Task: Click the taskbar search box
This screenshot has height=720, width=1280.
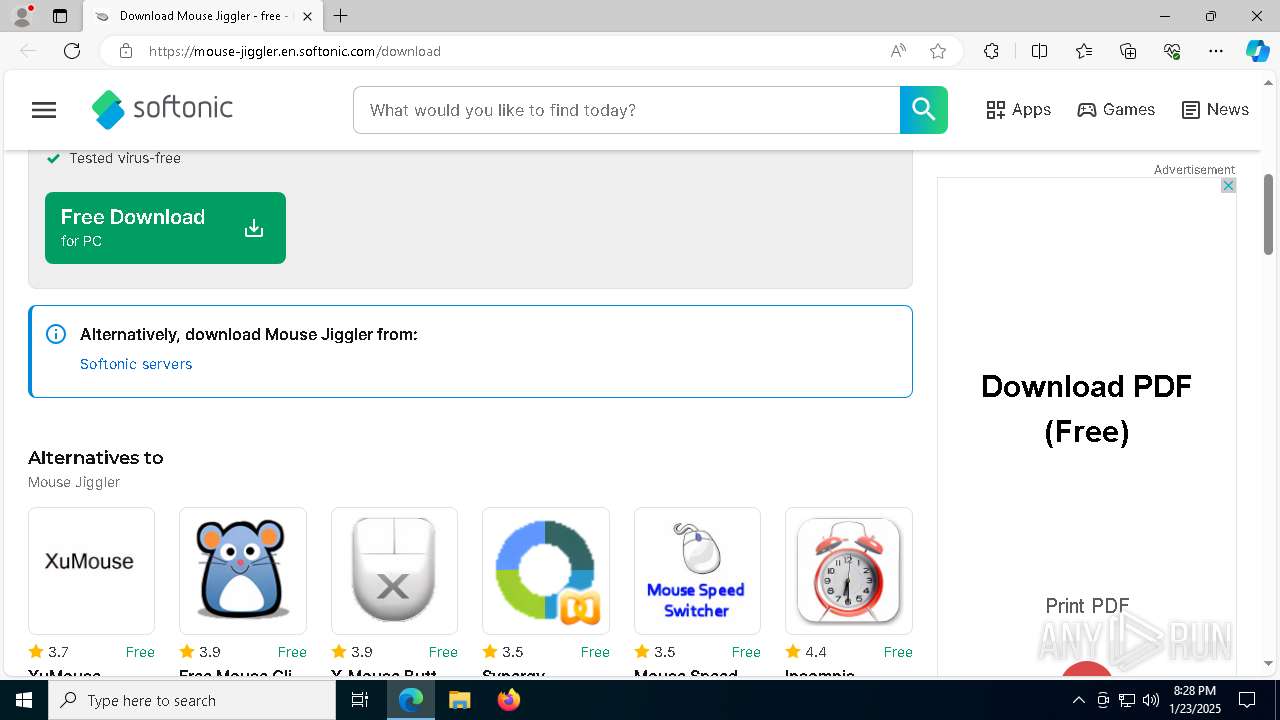Action: (x=192, y=700)
